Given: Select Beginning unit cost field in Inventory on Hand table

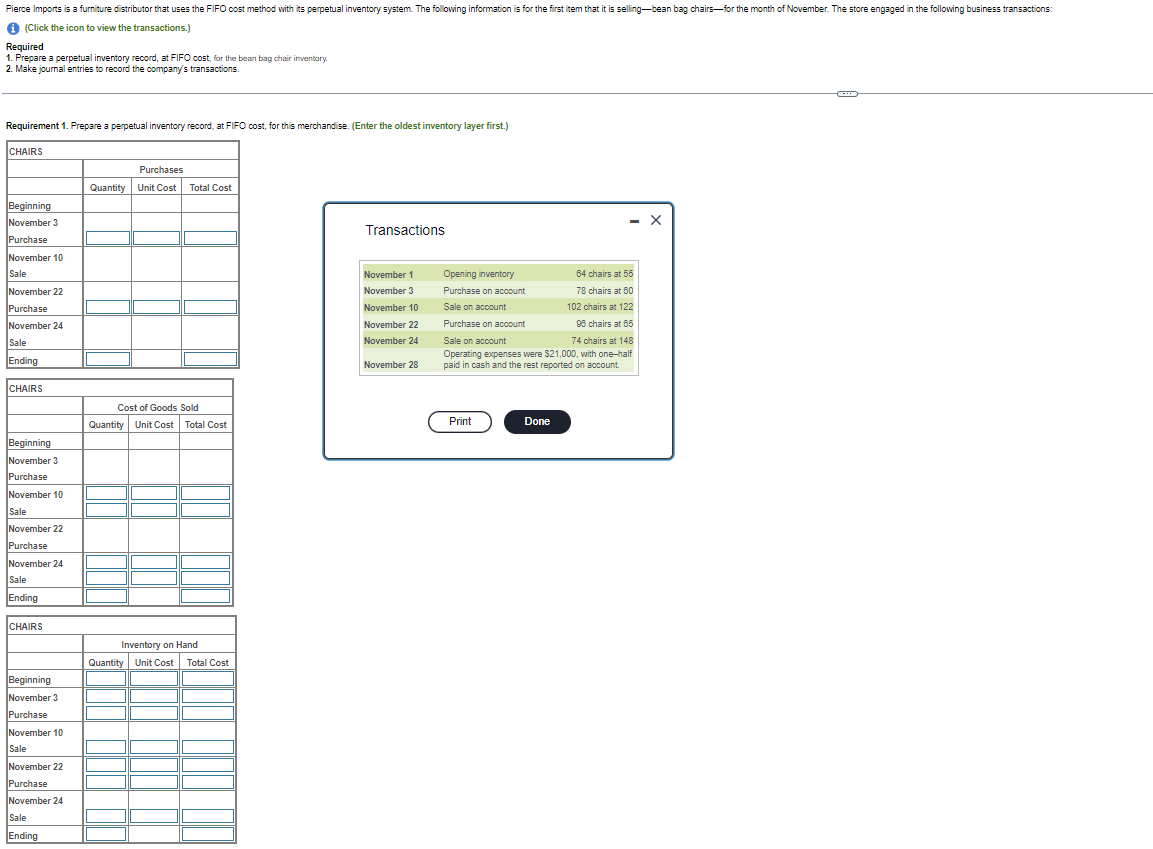Looking at the screenshot, I should tap(154, 678).
